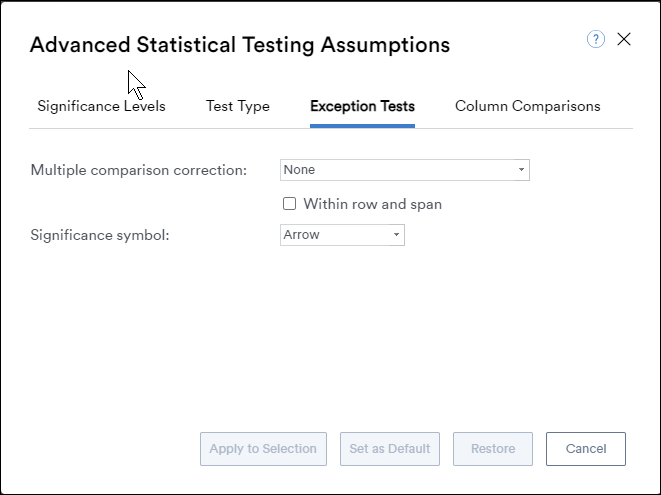Click the small arrow beside the Arrow value
This screenshot has height=495, width=661.
(396, 235)
